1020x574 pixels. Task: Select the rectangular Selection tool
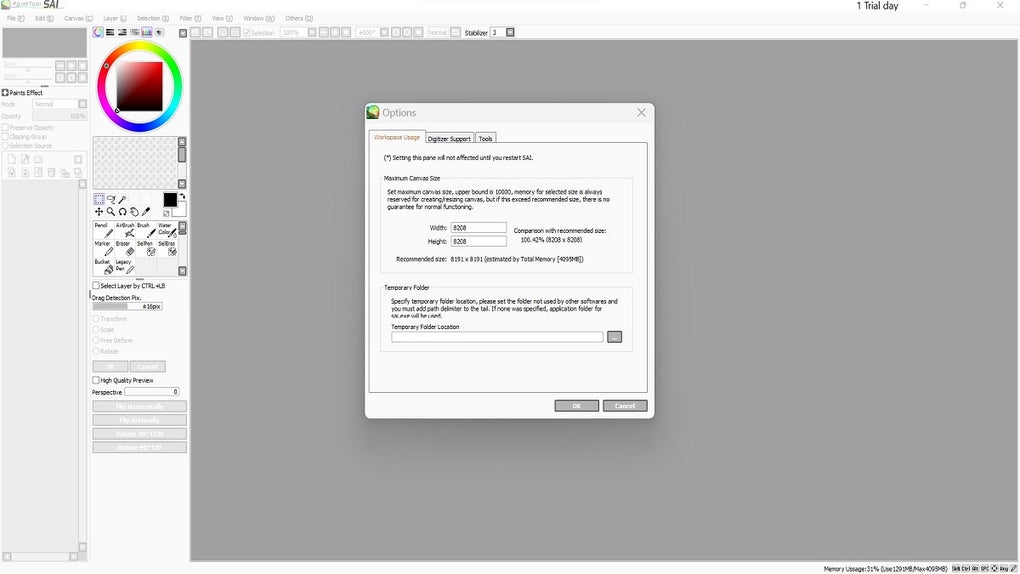click(x=99, y=199)
